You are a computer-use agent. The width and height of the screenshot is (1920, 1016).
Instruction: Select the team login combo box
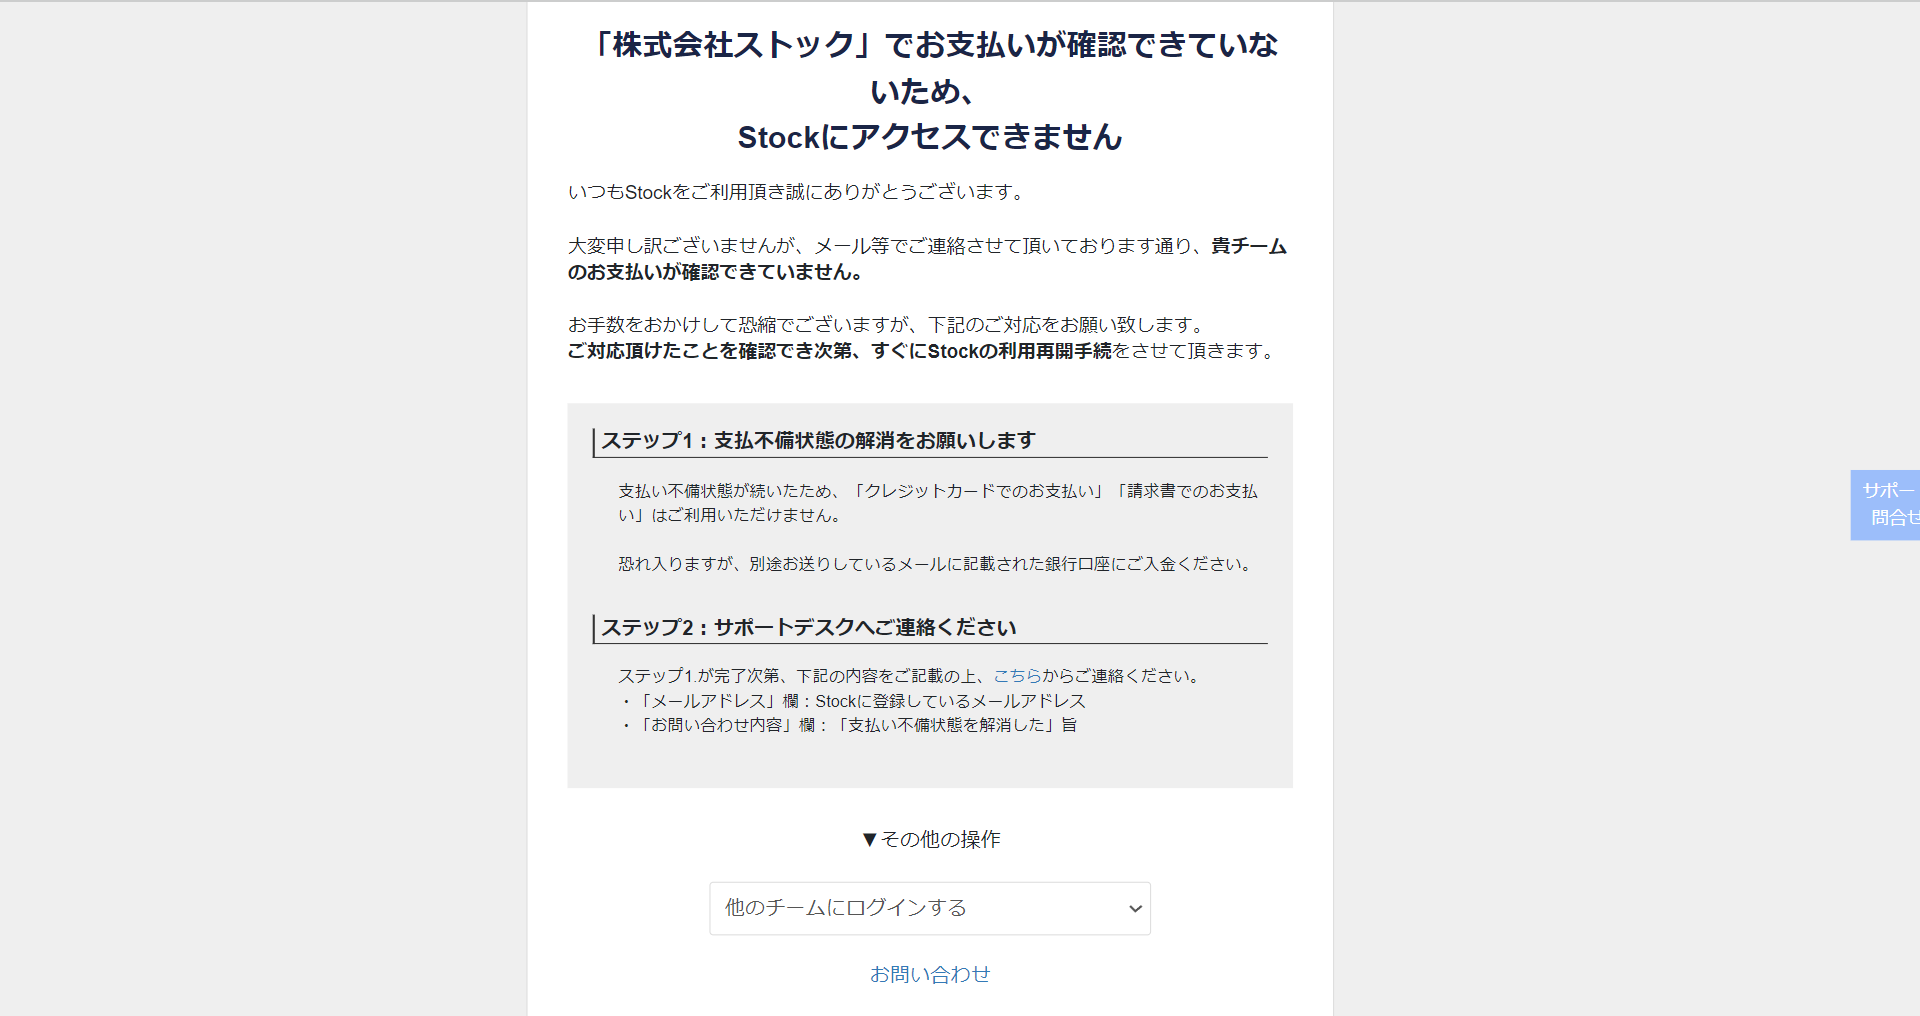(929, 908)
